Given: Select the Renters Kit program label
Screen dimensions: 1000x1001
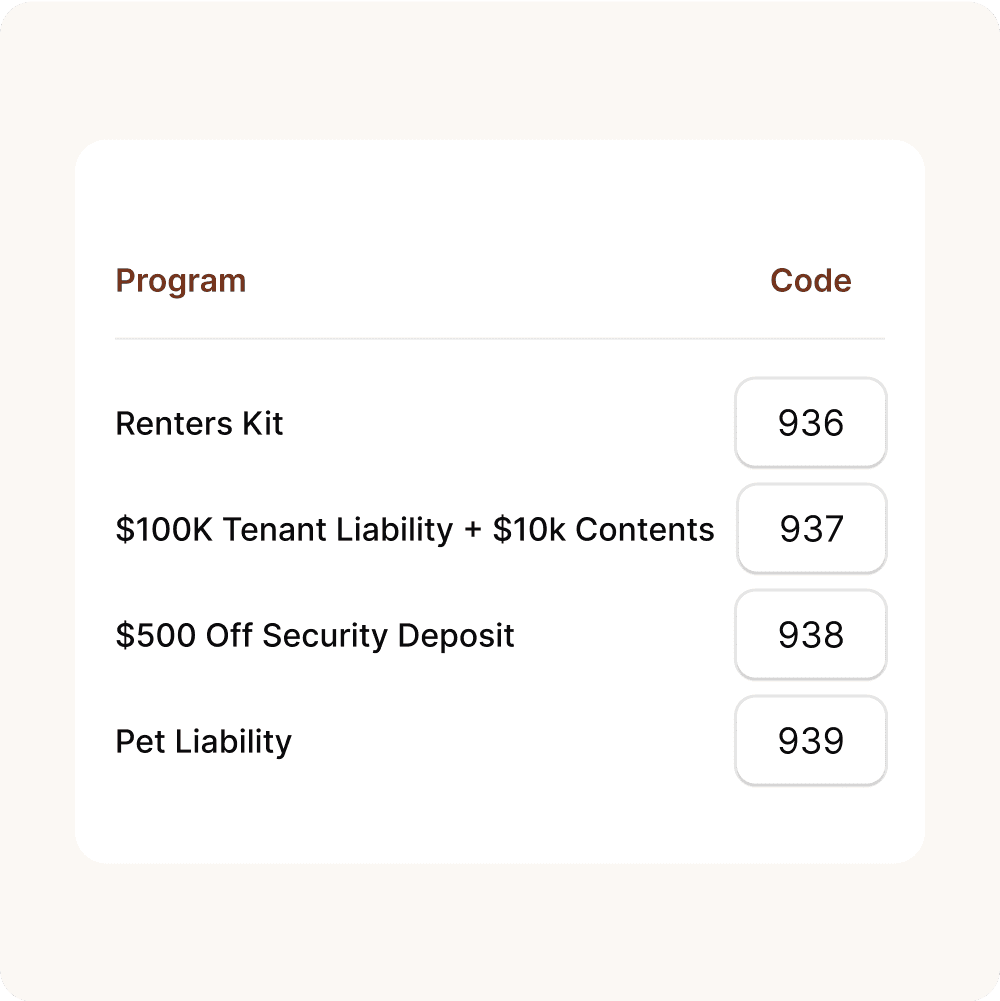Looking at the screenshot, I should tap(200, 424).
